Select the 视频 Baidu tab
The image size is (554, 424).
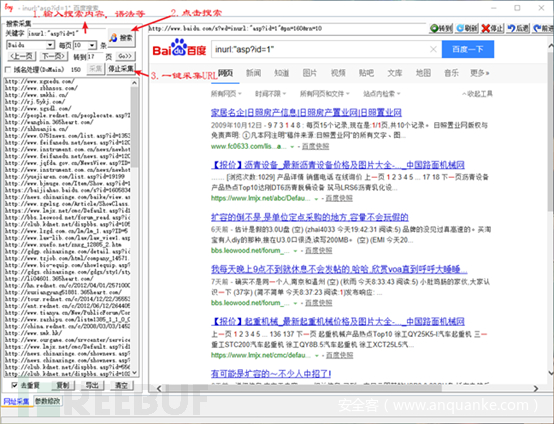pyautogui.click(x=338, y=73)
